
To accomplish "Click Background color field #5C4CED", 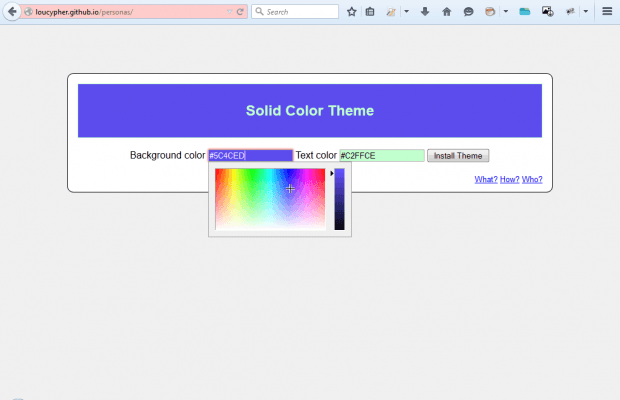I will click(x=251, y=156).
